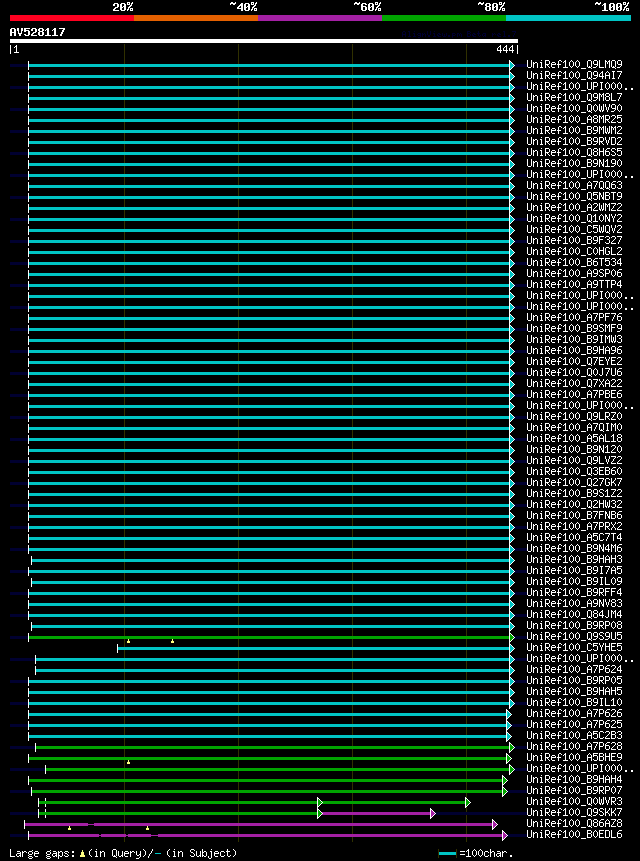Pick the UniRef100_A5C7T4 entry

point(574,538)
